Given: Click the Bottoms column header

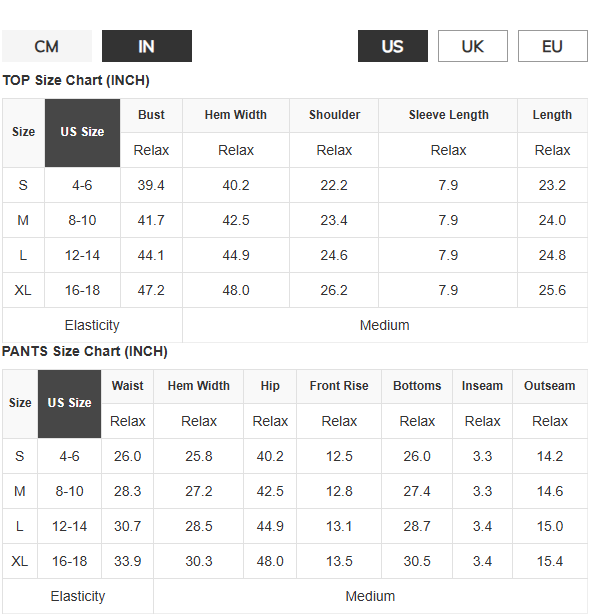Looking at the screenshot, I should [417, 386].
